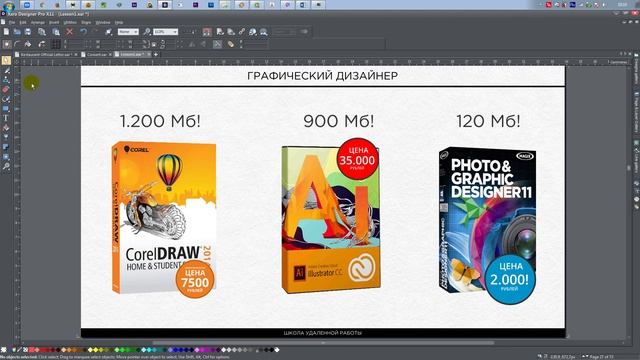This screenshot has width=640, height=360.
Task: Click the Illustrator CC box image
Action: pos(331,220)
